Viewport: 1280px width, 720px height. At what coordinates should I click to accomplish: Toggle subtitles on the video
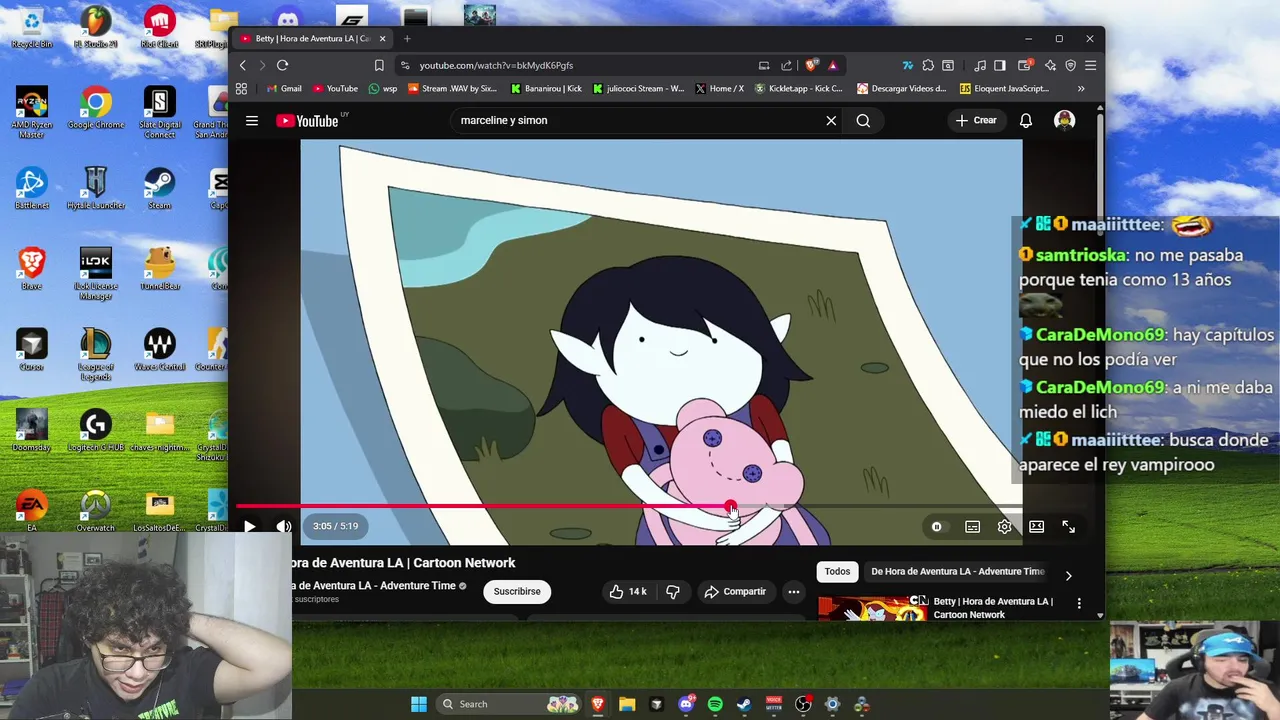(x=972, y=526)
